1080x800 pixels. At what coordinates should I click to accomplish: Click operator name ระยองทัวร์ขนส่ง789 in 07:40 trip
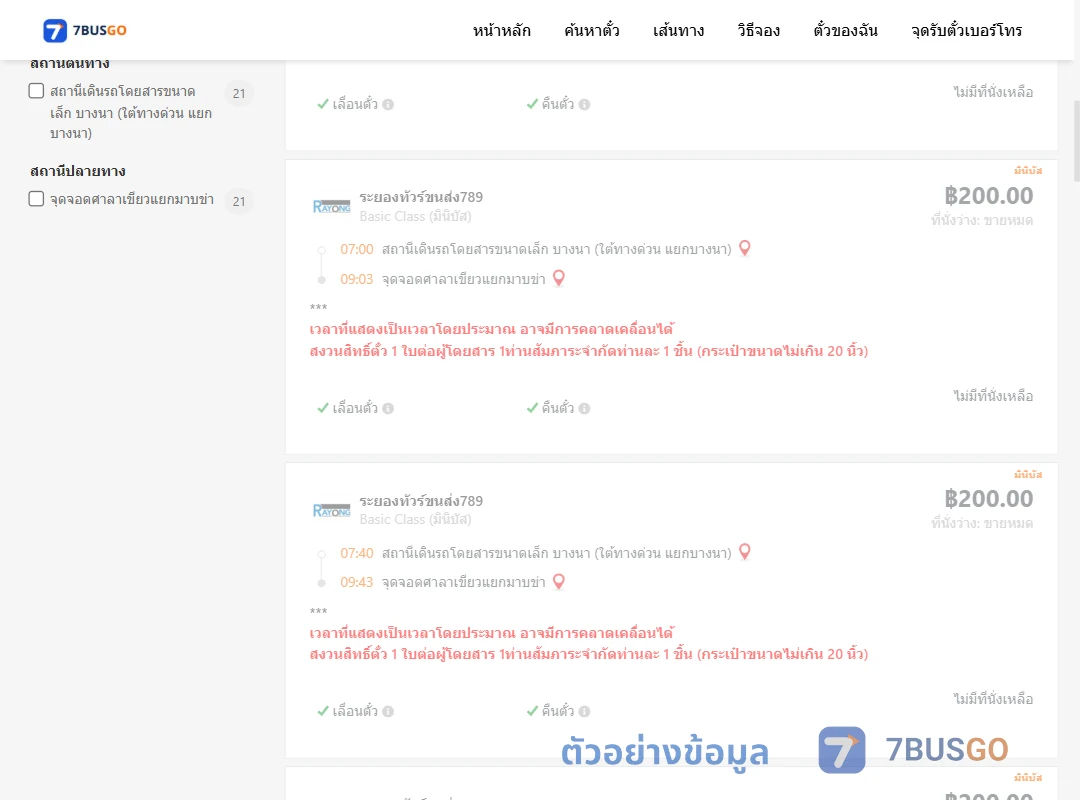(421, 501)
